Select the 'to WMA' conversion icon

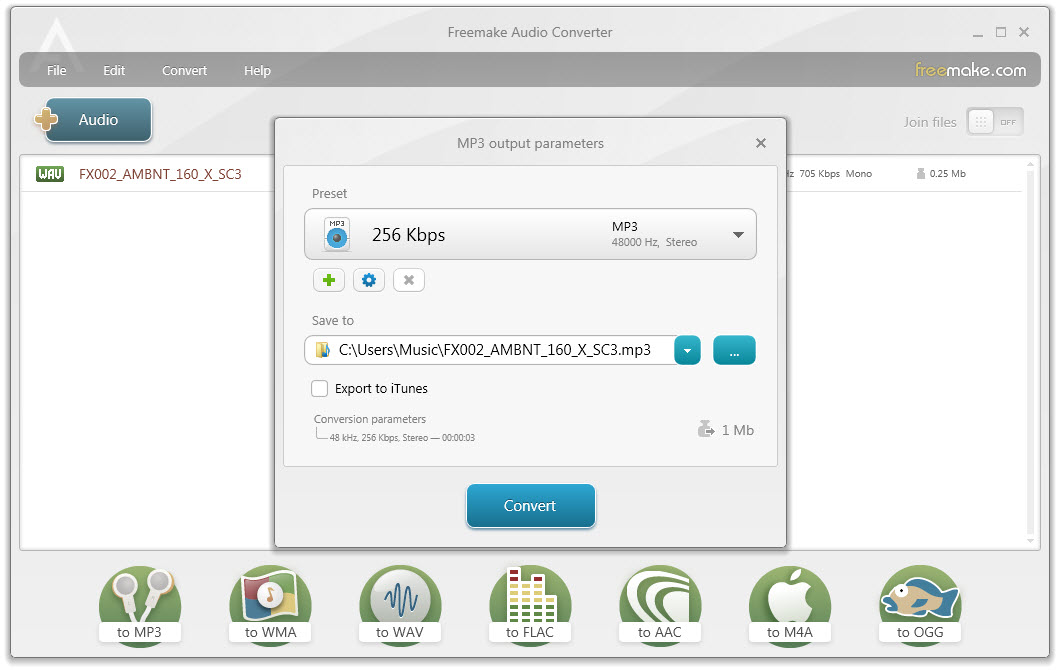(269, 597)
